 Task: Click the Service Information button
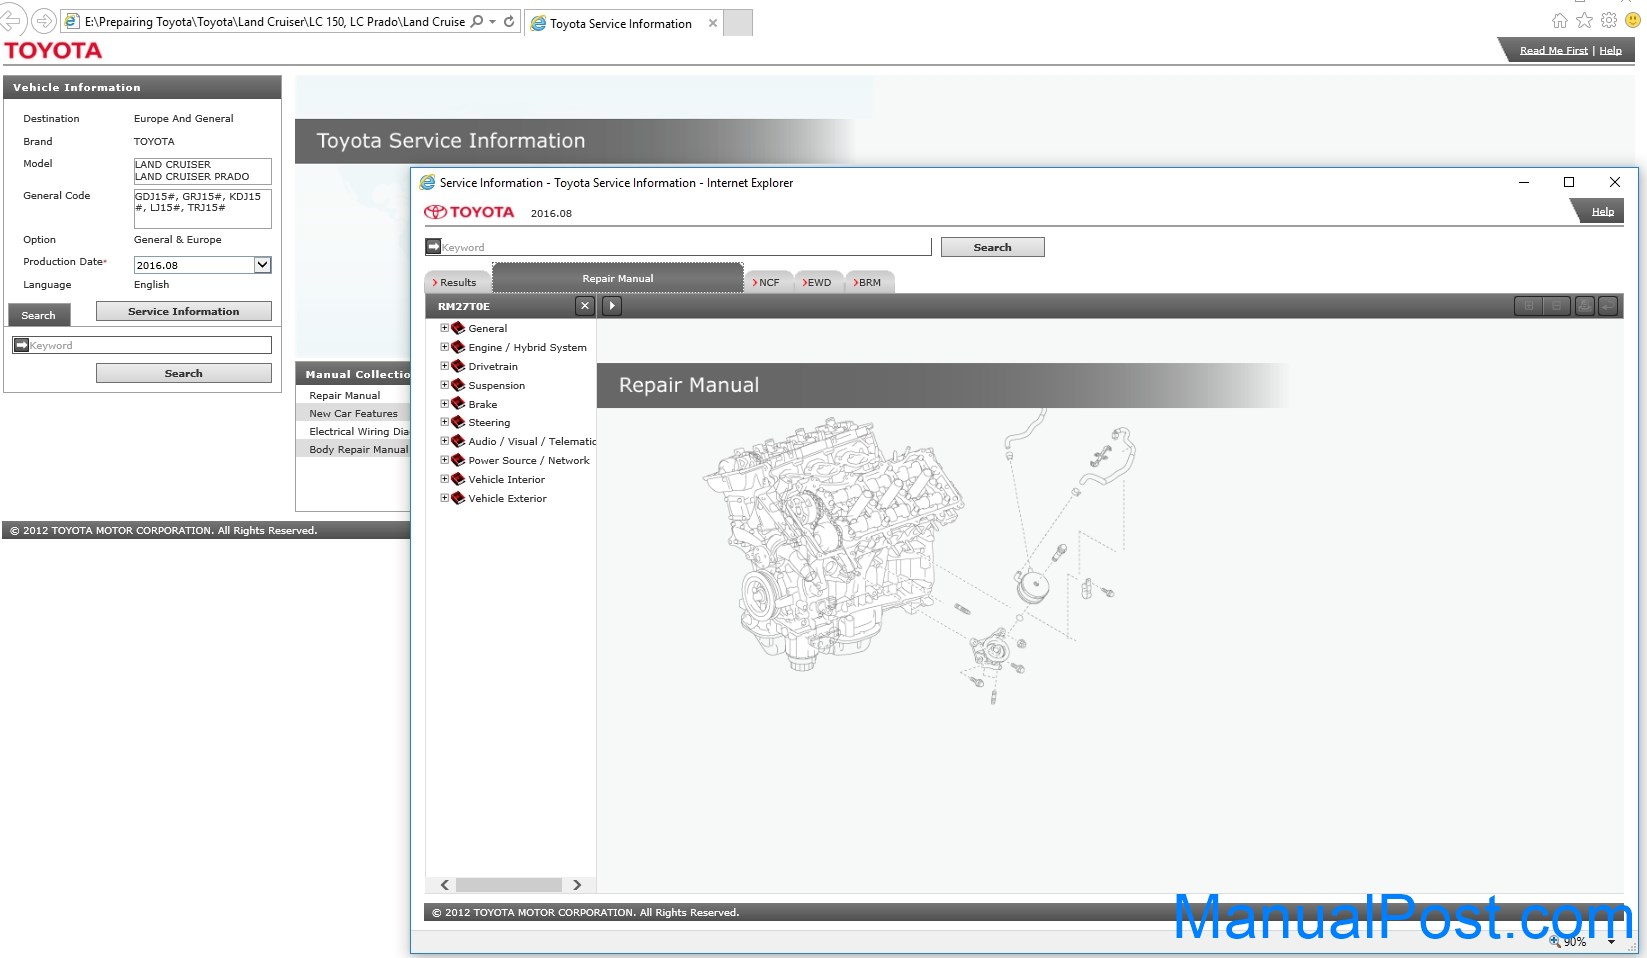pyautogui.click(x=184, y=311)
